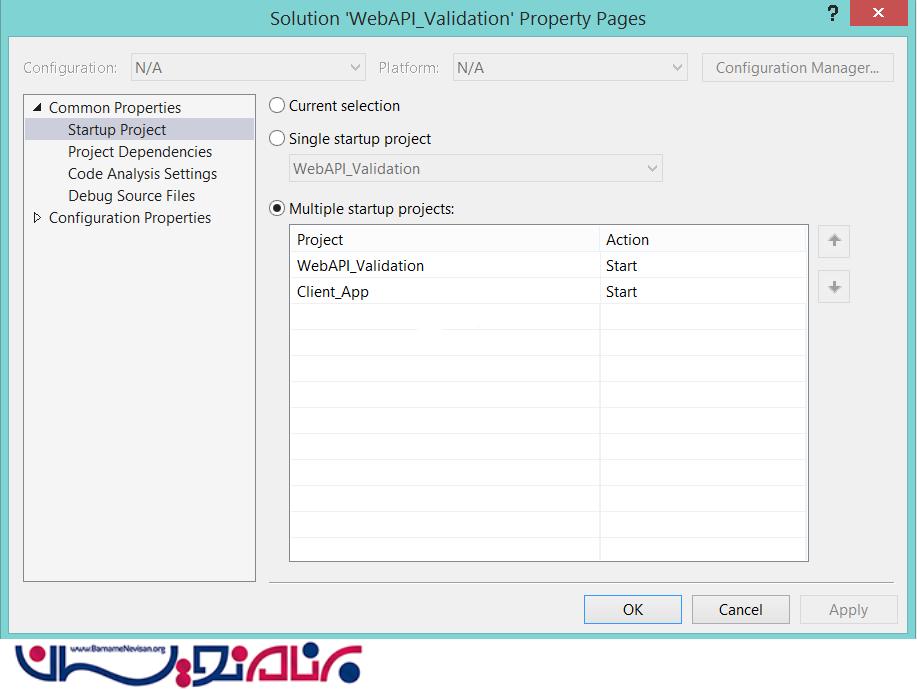
Task: Select the Single startup project option
Action: (x=277, y=139)
